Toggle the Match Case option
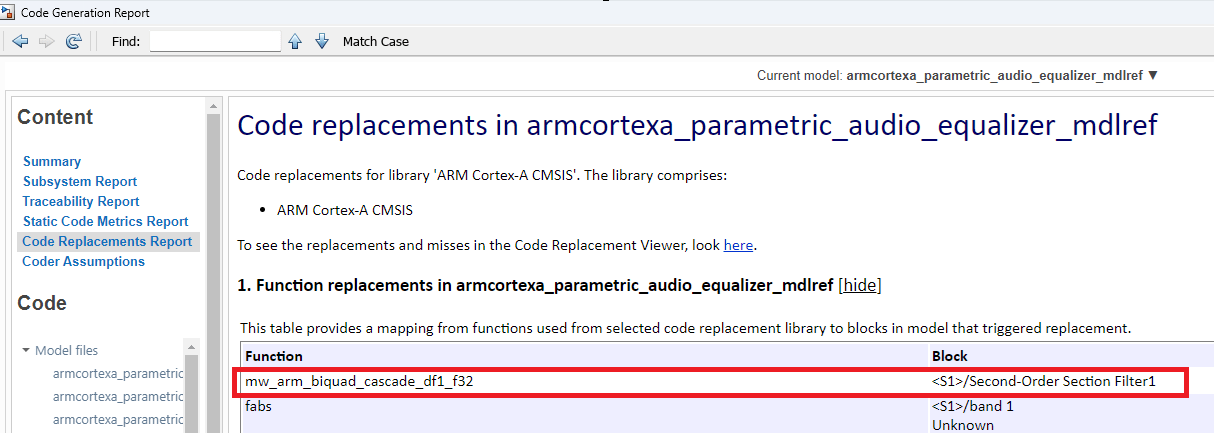This screenshot has width=1214, height=433. click(375, 41)
